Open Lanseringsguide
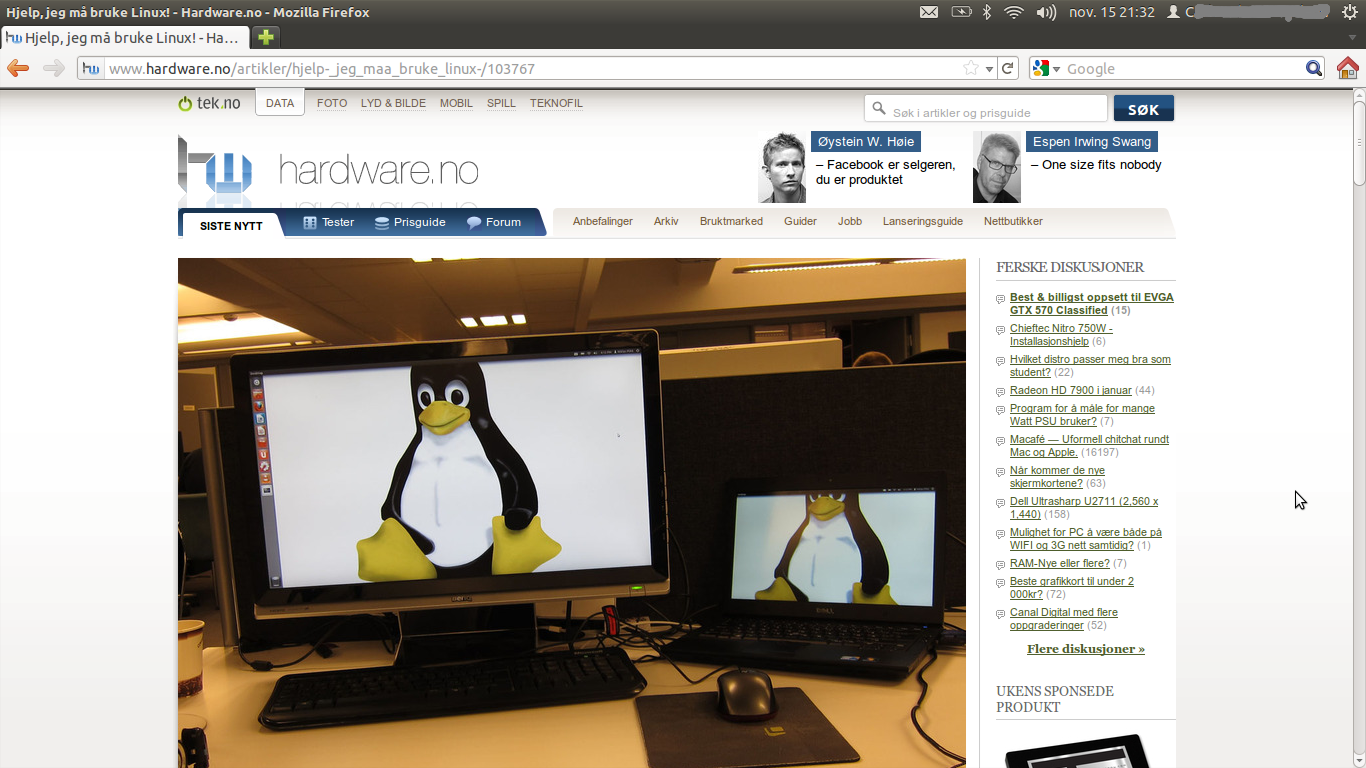The image size is (1366, 768). click(x=923, y=221)
